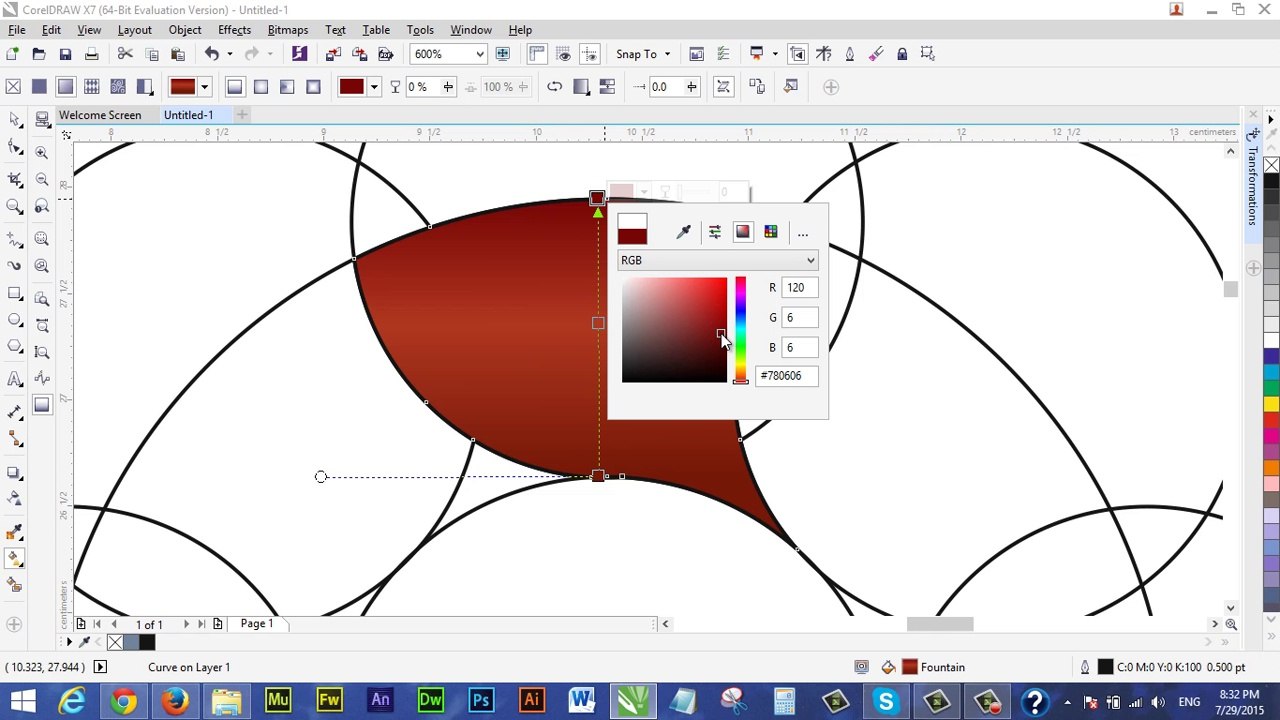Select the Page 1 tab
This screenshot has height=720, width=1280.
(x=257, y=624)
